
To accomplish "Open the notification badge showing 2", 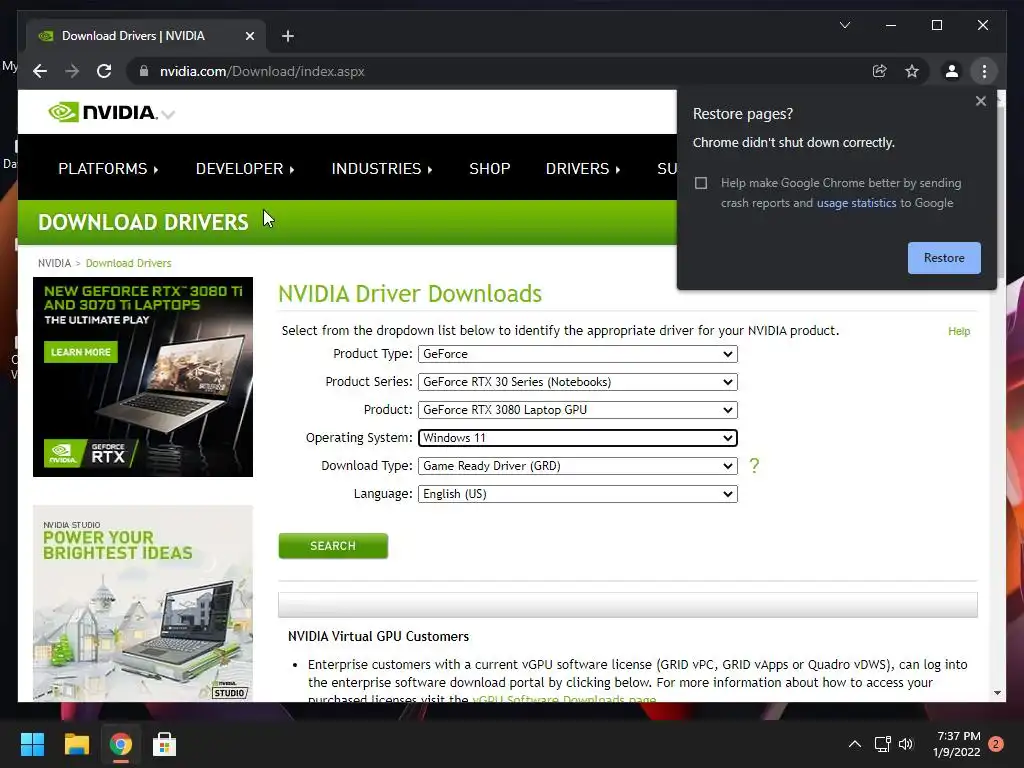I will click(996, 744).
